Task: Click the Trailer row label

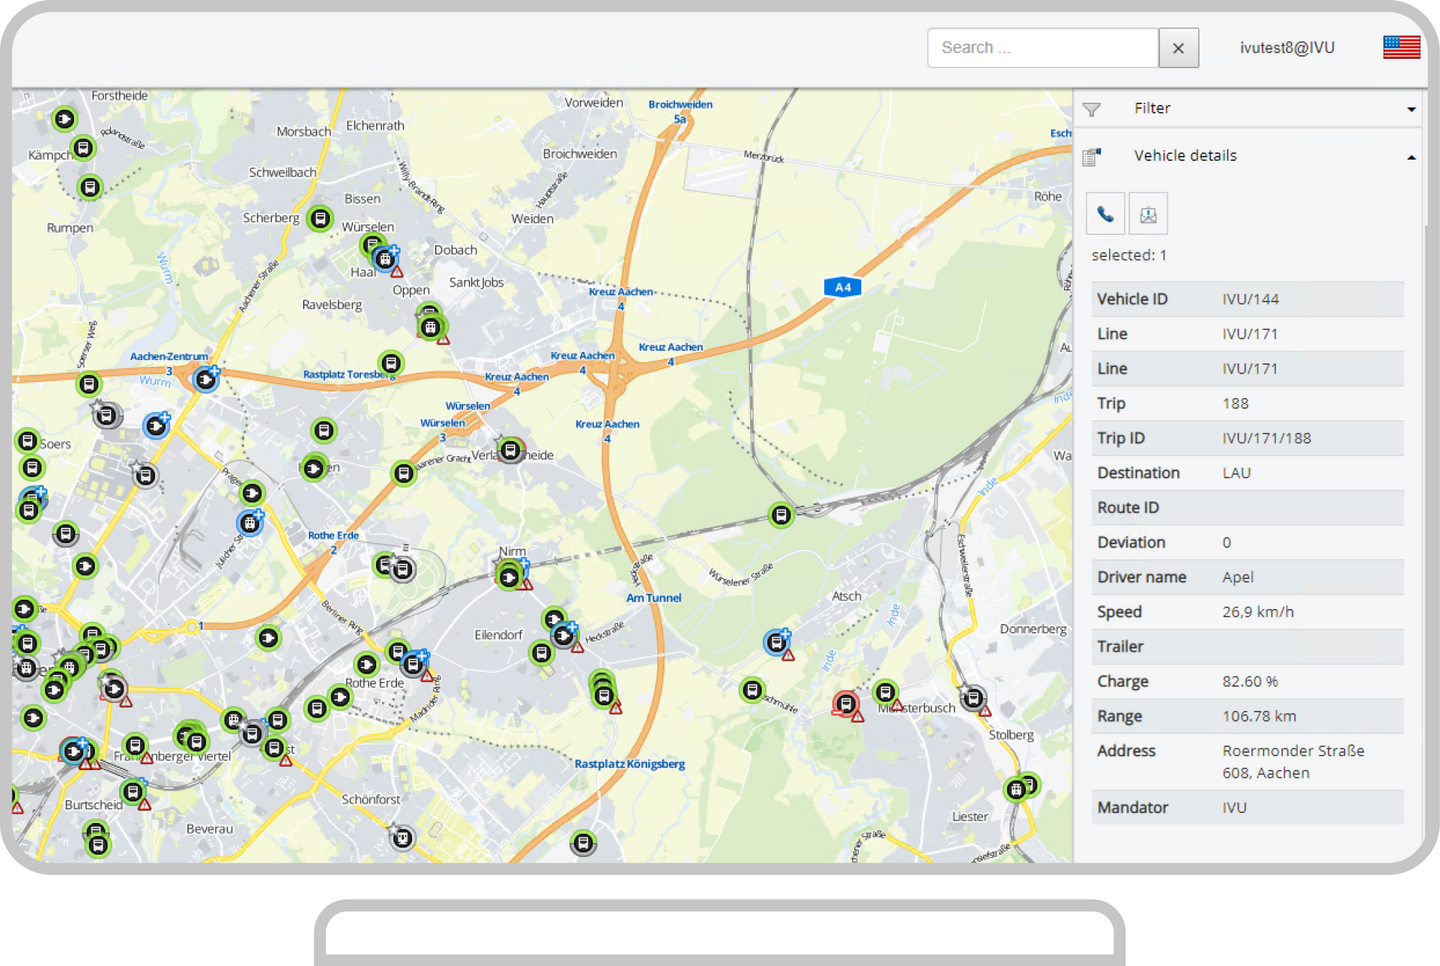Action: pos(1120,646)
